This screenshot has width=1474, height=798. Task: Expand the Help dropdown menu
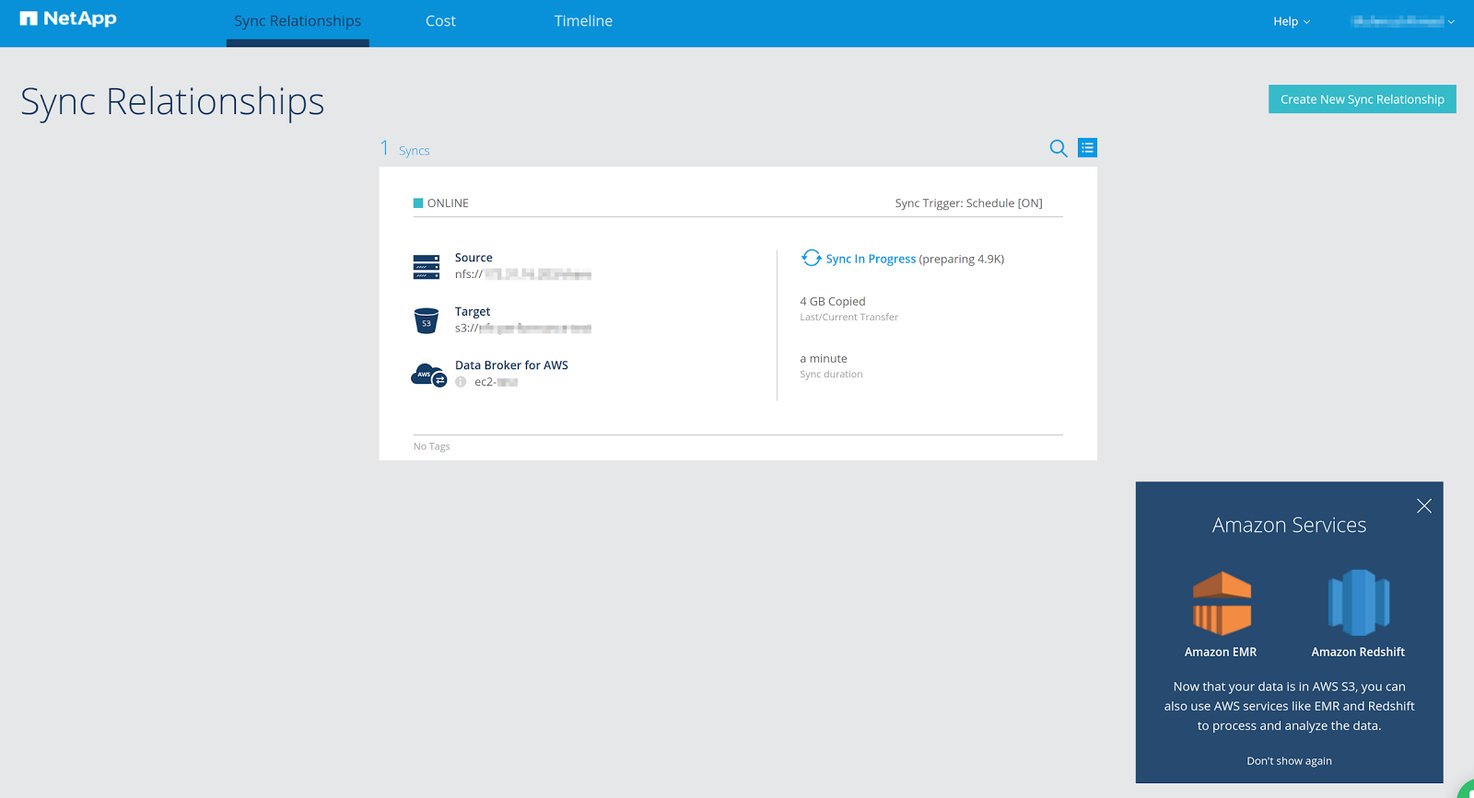click(1291, 21)
